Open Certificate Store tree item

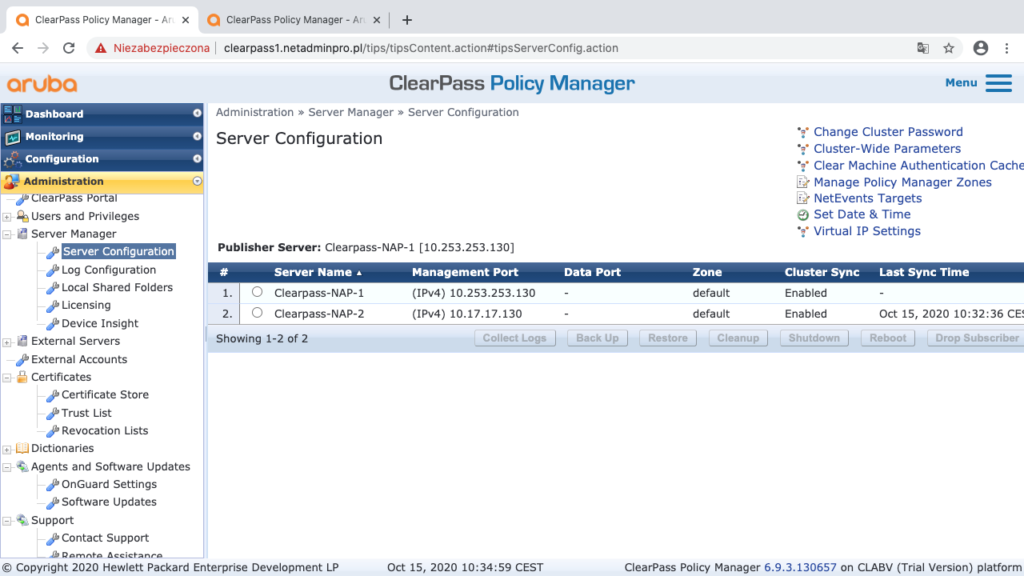click(105, 394)
